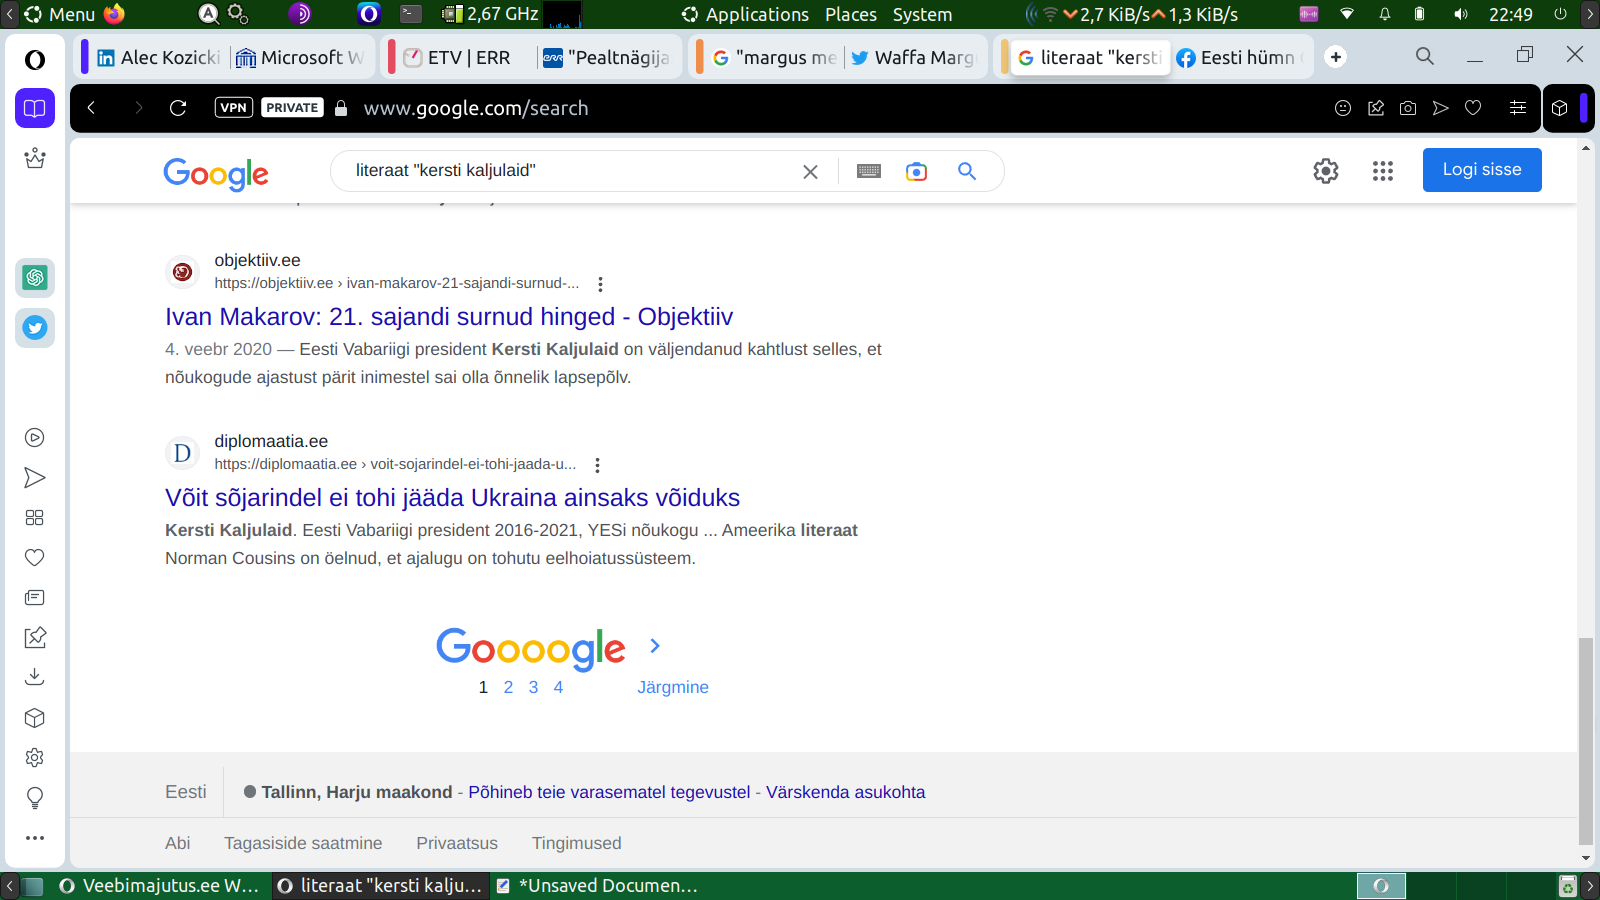Switch to Unsaved Document window in taskbar
Viewport: 1600px width, 900px height.
(x=597, y=886)
